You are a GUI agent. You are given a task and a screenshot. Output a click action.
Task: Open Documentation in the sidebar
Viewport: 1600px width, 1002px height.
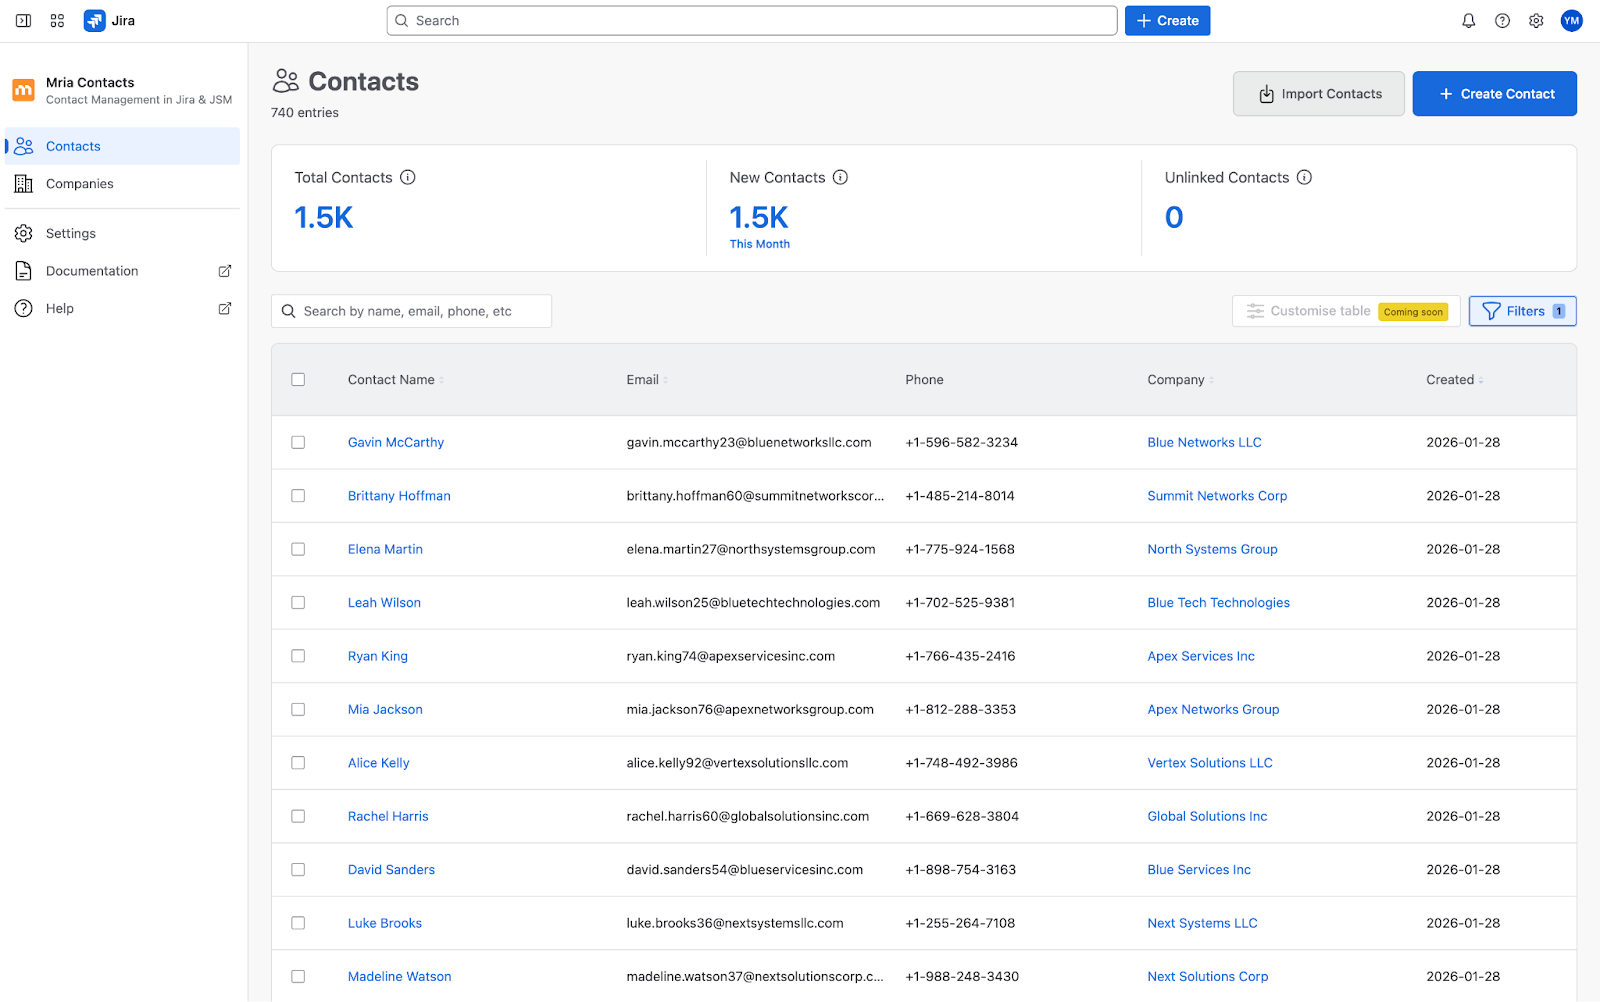[x=122, y=271]
